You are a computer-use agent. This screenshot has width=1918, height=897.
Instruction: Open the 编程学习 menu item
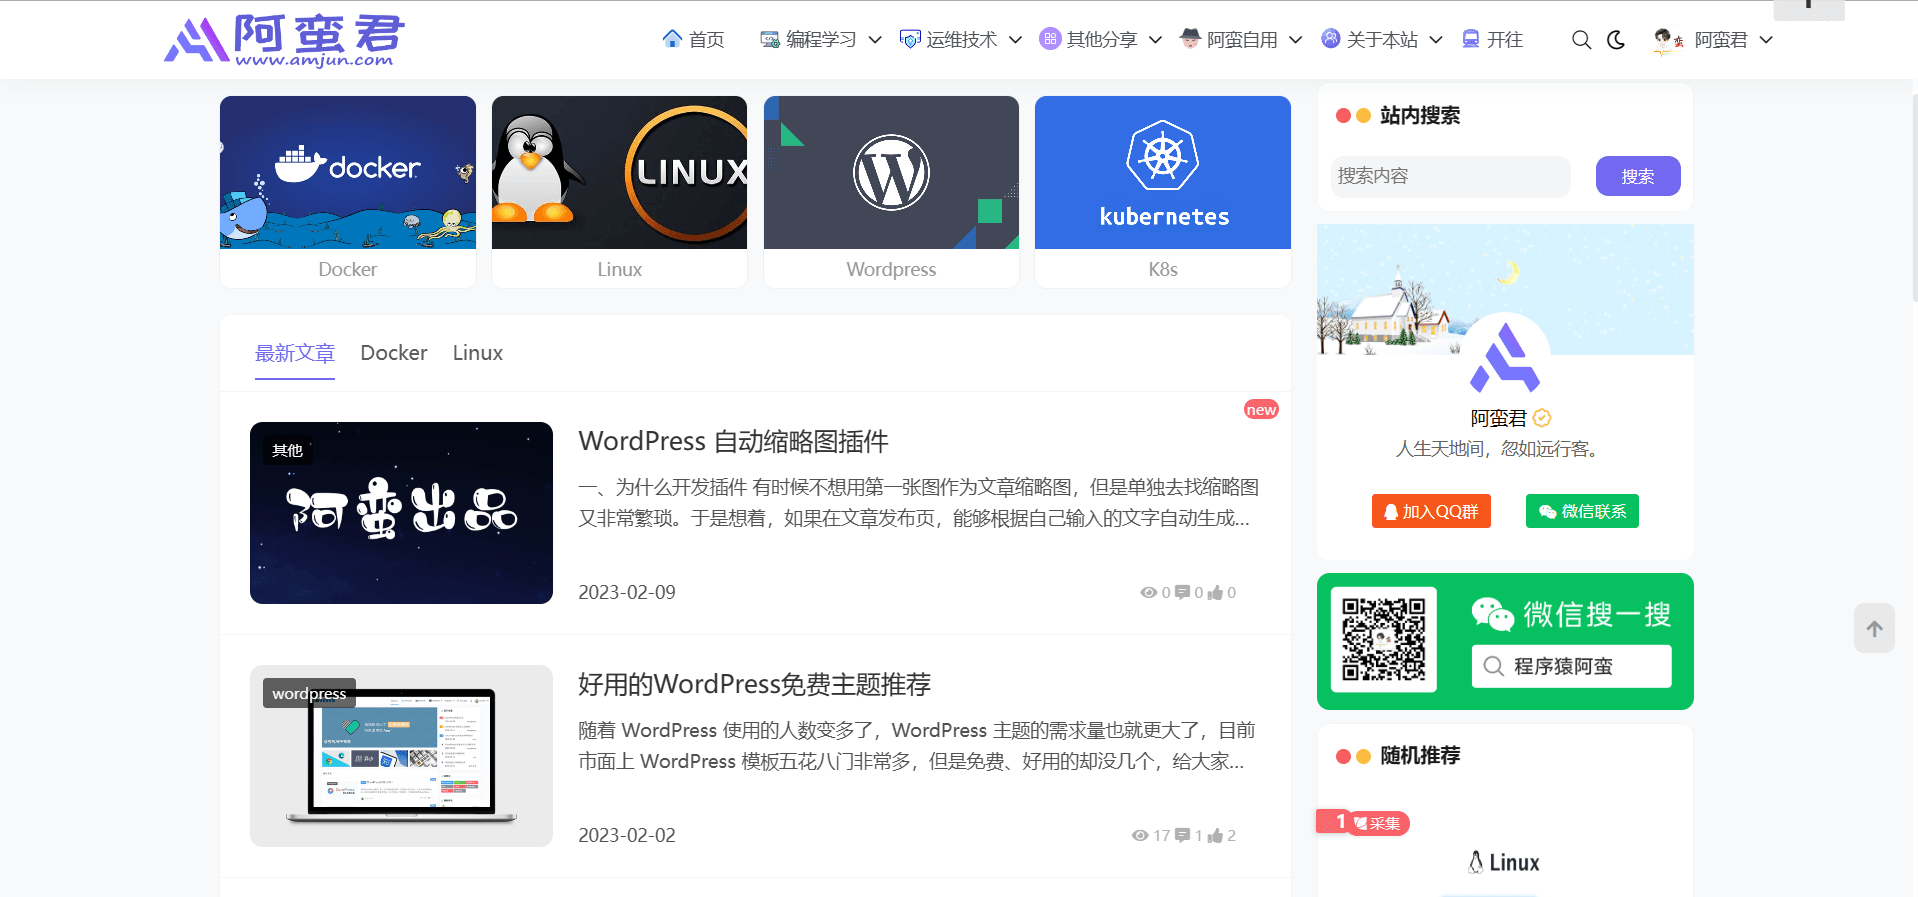pyautogui.click(x=821, y=40)
